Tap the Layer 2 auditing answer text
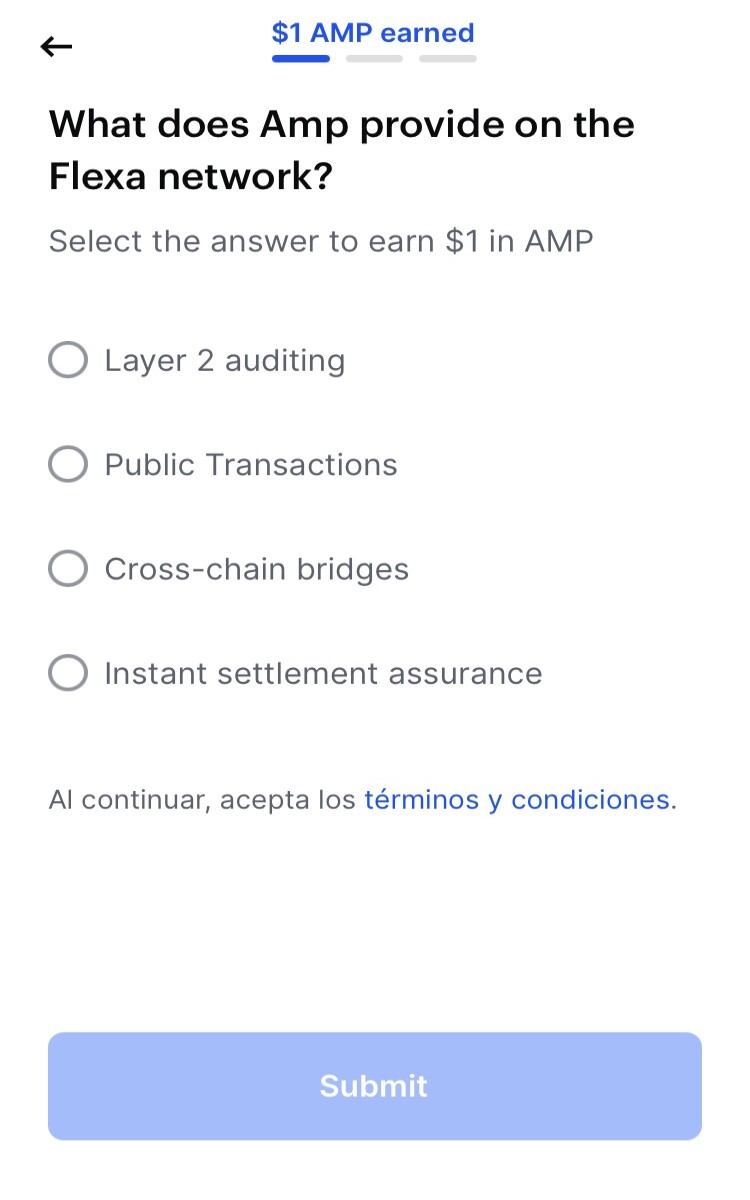Image resolution: width=750 pixels, height=1200 pixels. pos(225,361)
